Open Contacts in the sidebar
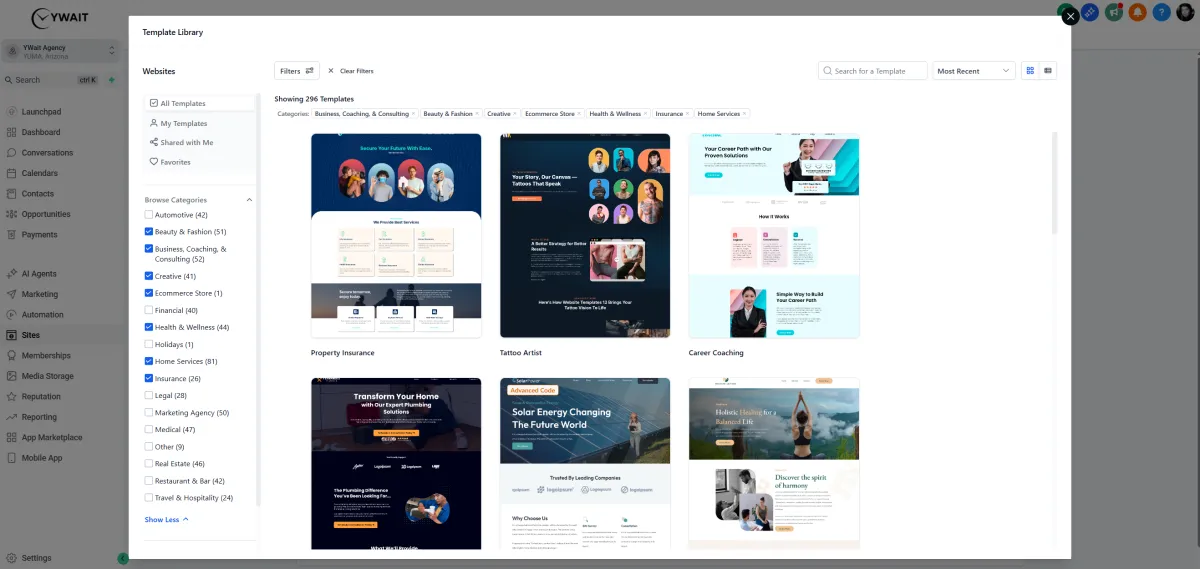 pyautogui.click(x=38, y=194)
